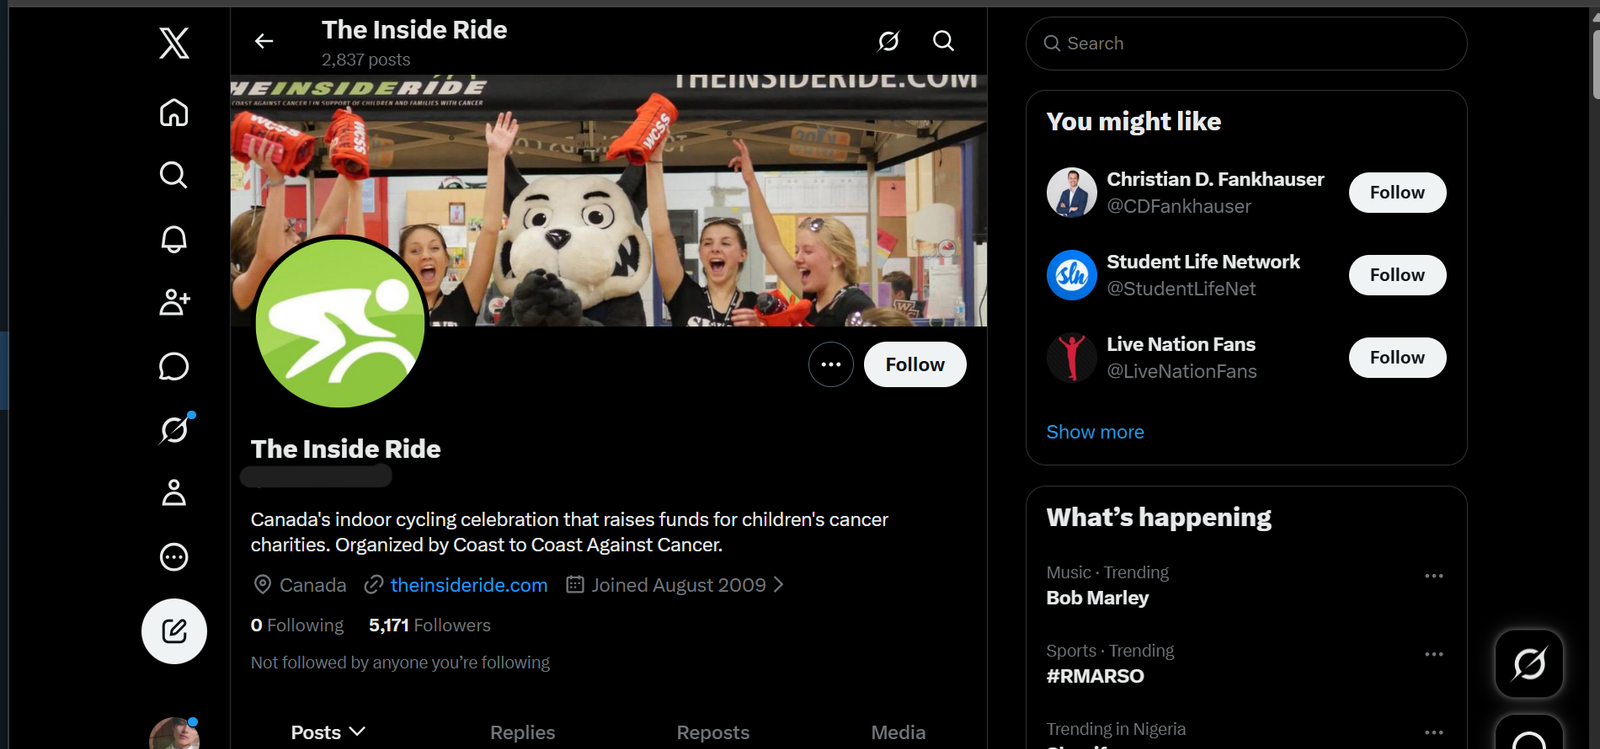1600x749 pixels.
Task: Open the follow-people icon in sidebar
Action: point(174,302)
